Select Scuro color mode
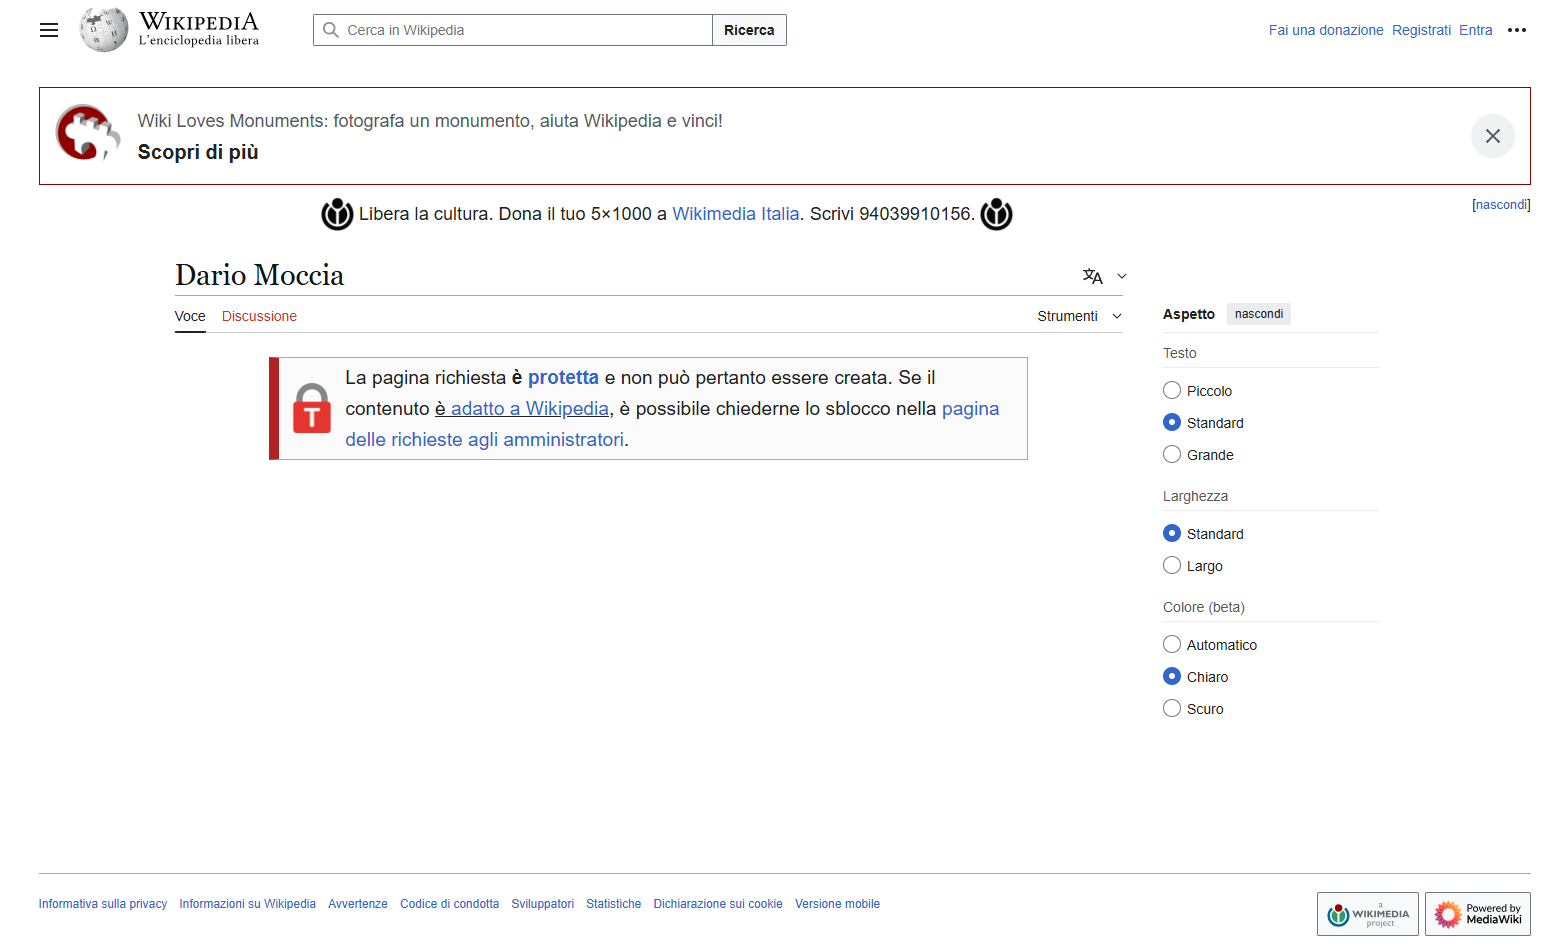This screenshot has width=1568, height=944. point(1172,708)
